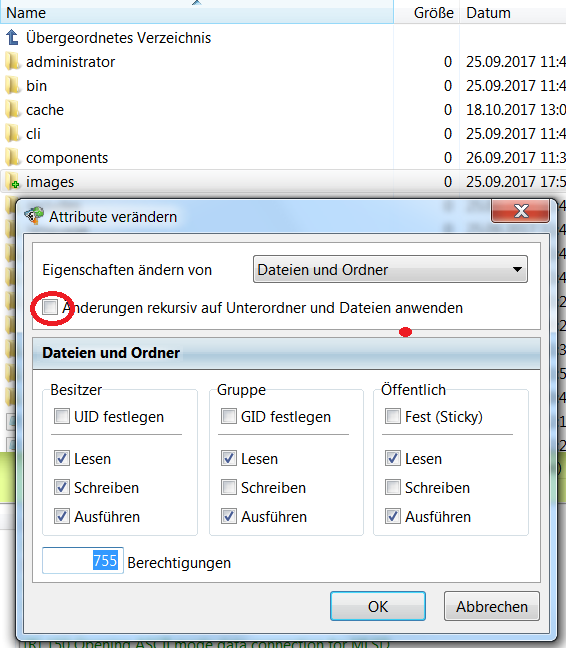Click the Name column header
Screen dimensions: 566x648
pyautogui.click(x=197, y=13)
